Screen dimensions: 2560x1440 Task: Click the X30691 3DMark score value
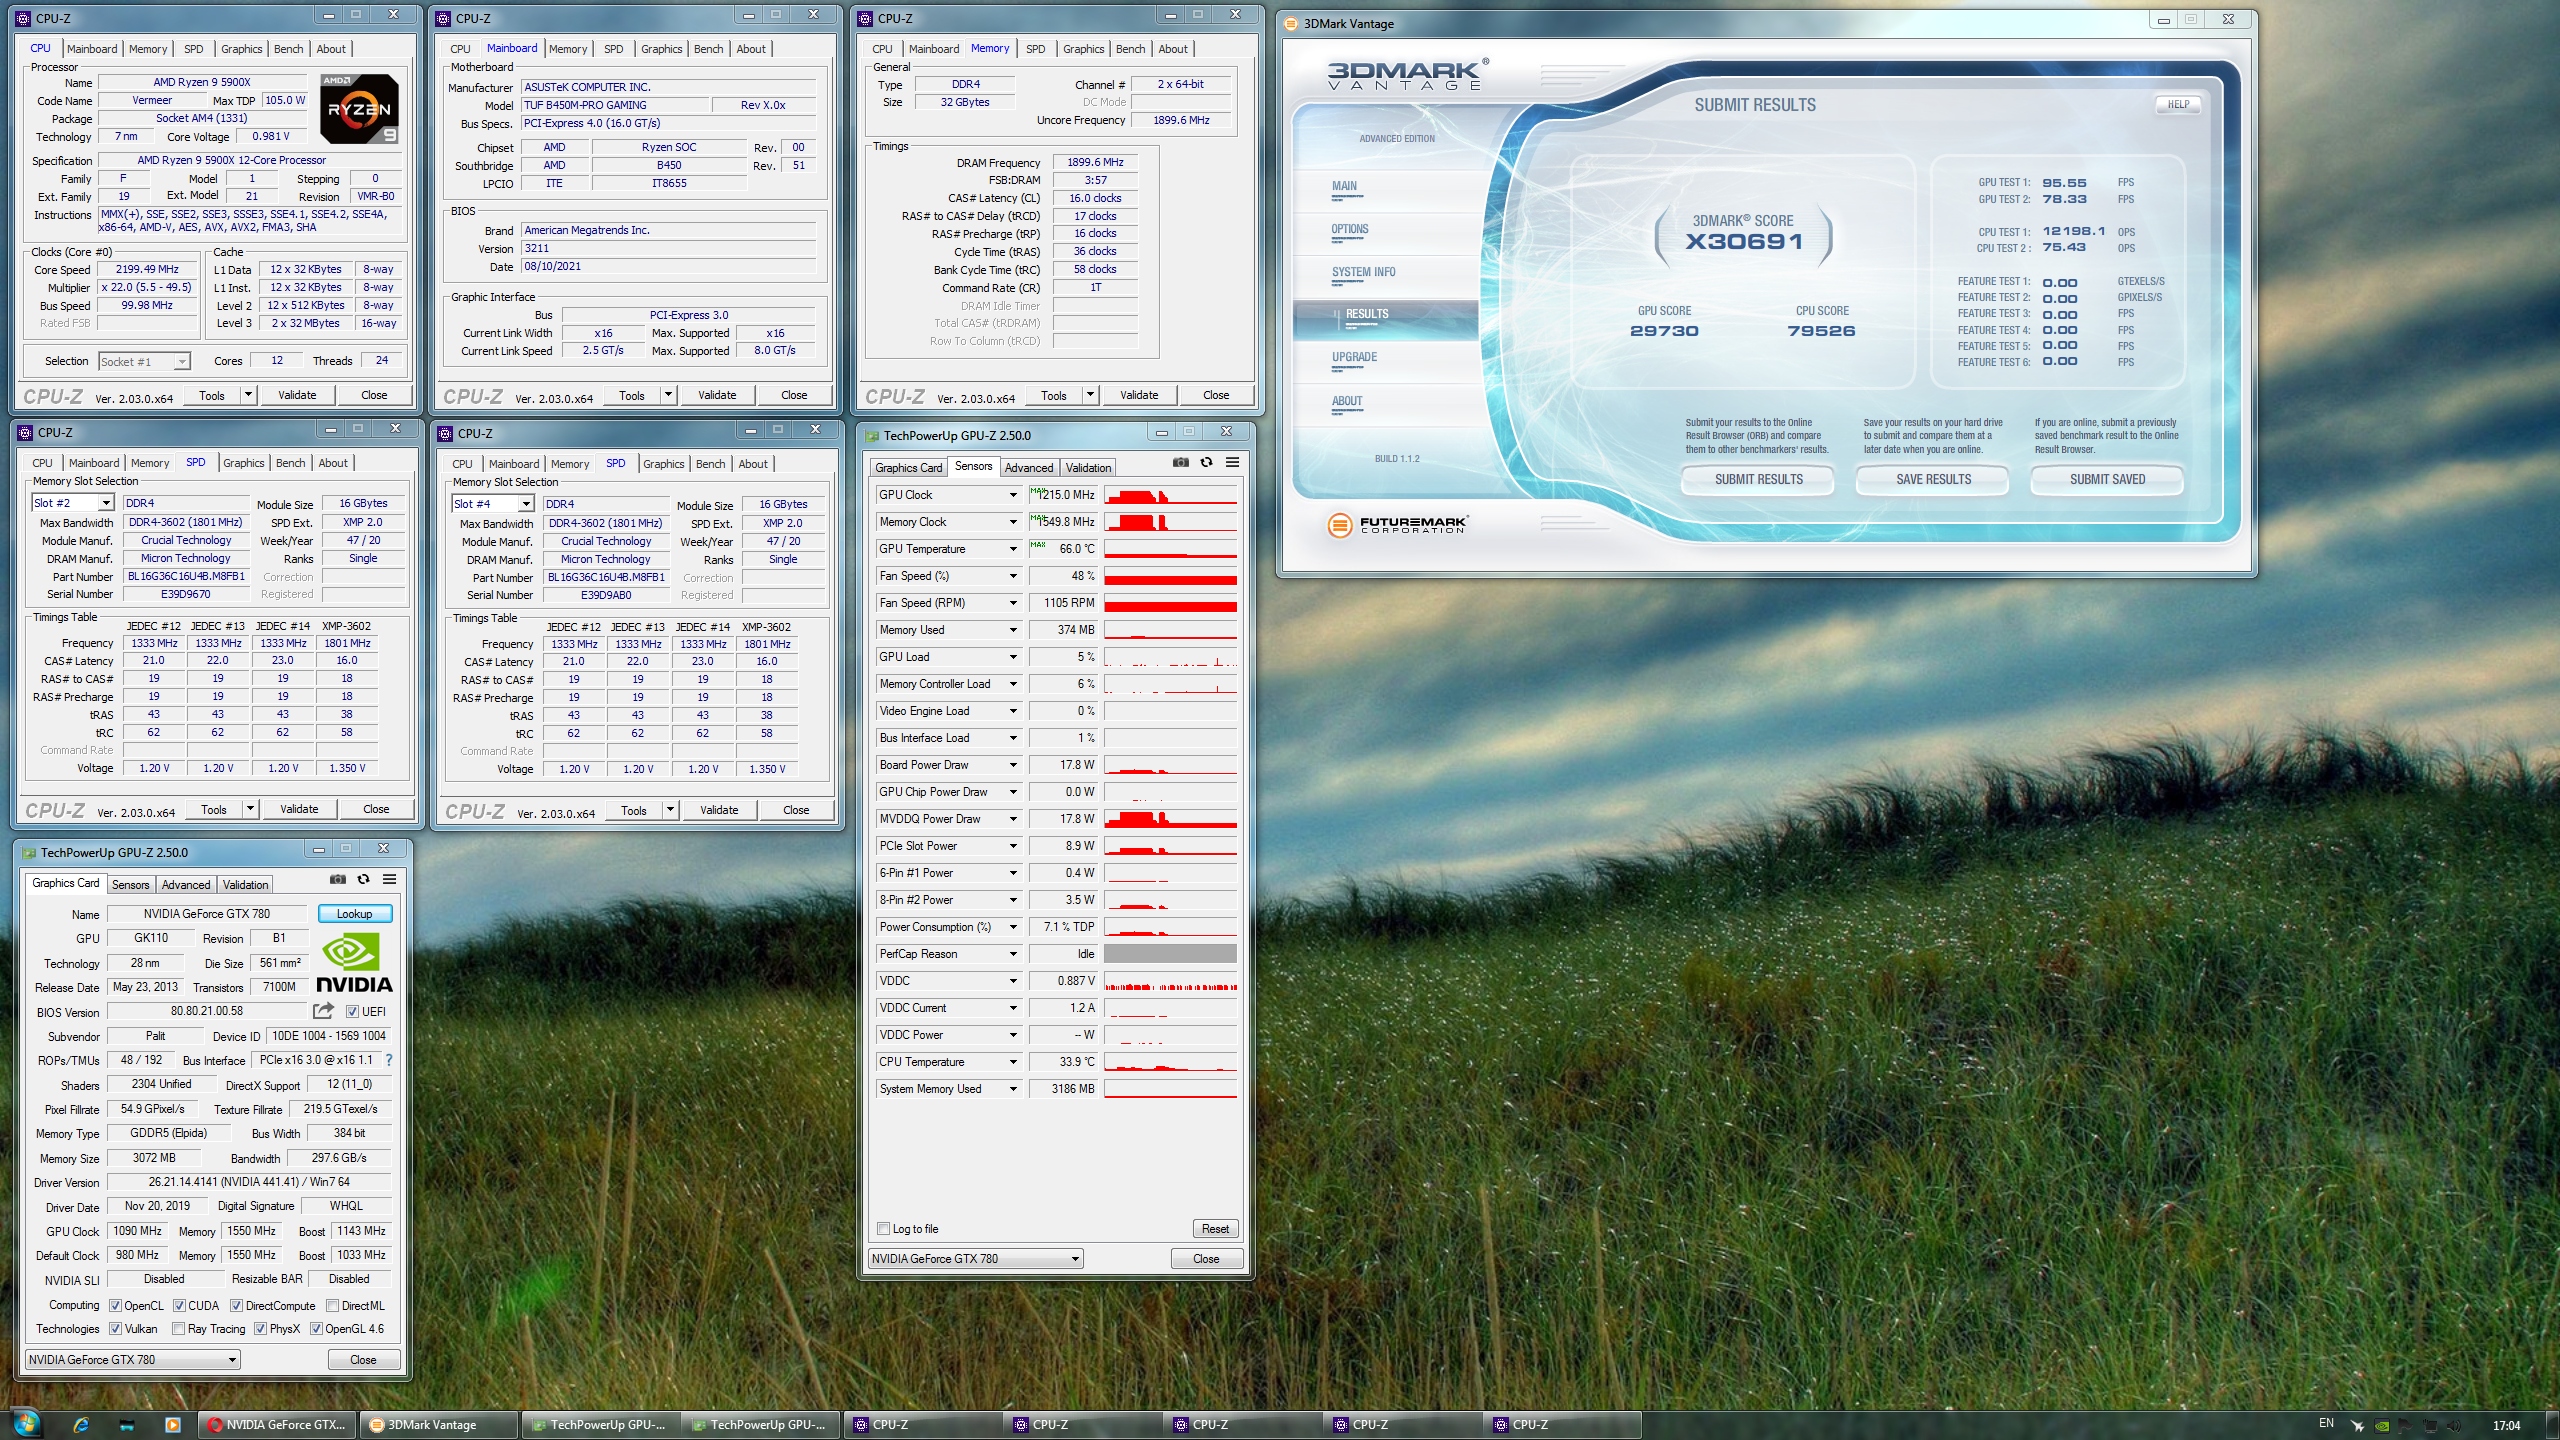pyautogui.click(x=1744, y=242)
